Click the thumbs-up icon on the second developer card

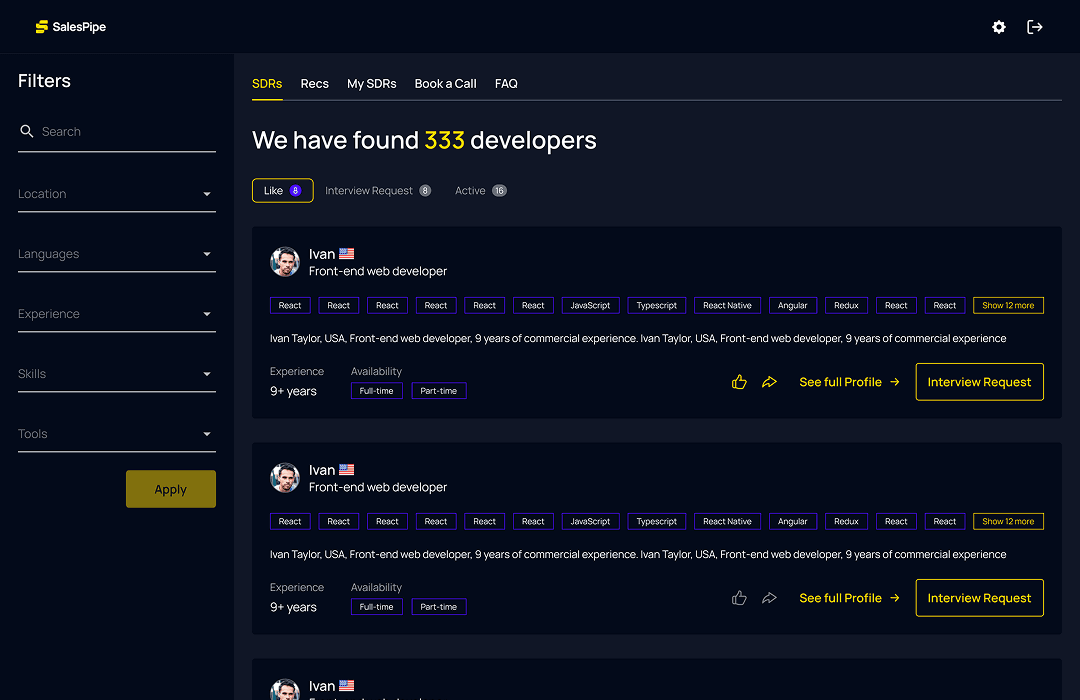pyautogui.click(x=739, y=597)
